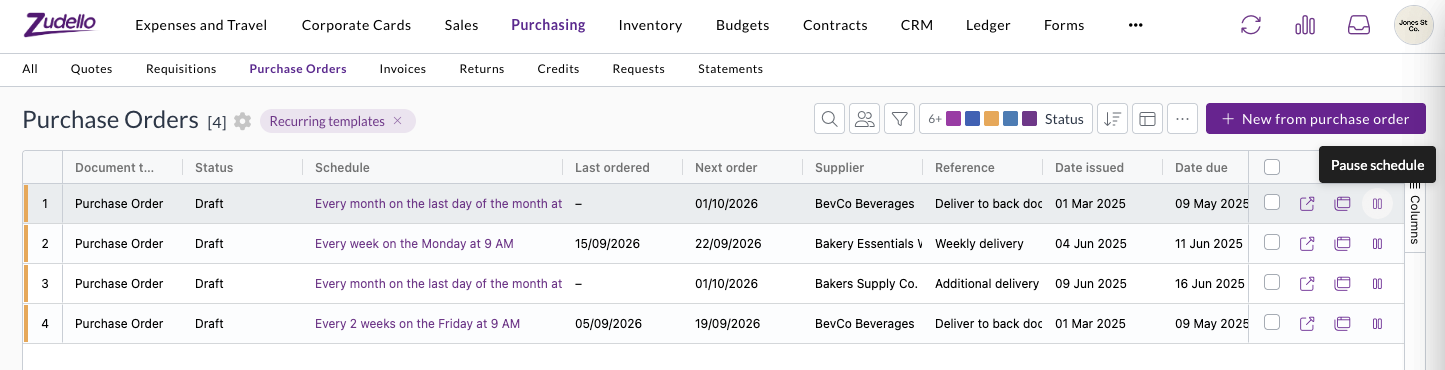
Task: Open the top navigation overflow ellipsis menu
Action: tap(1135, 25)
